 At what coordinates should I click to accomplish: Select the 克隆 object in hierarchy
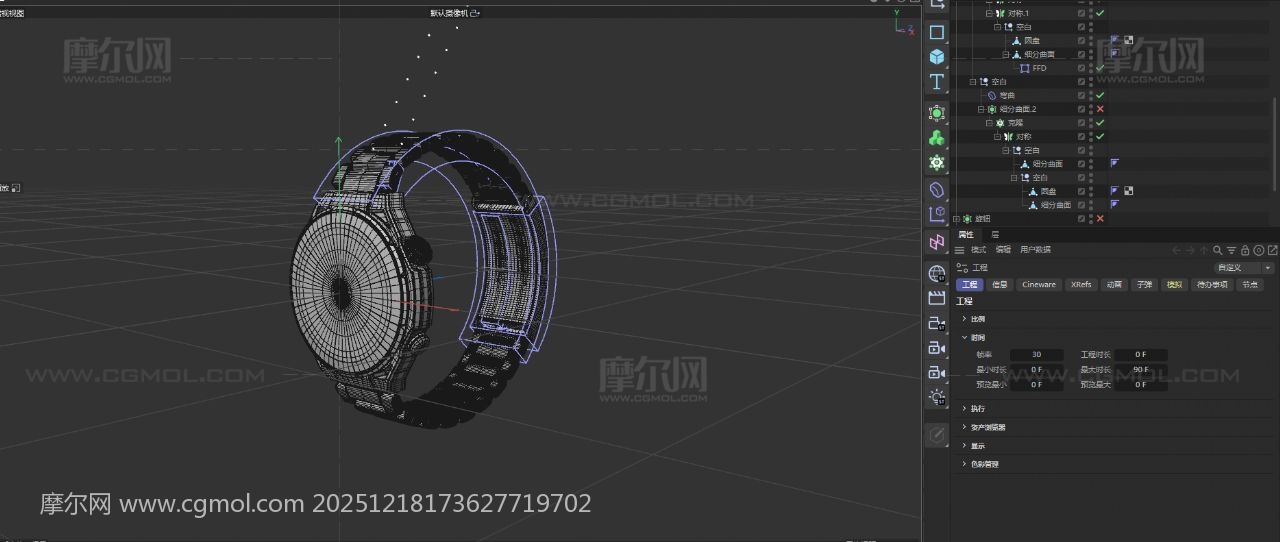point(1015,123)
